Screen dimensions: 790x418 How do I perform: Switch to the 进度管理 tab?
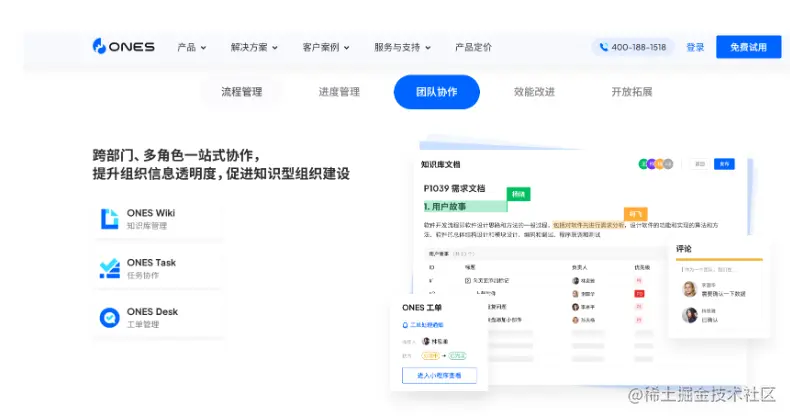point(339,92)
